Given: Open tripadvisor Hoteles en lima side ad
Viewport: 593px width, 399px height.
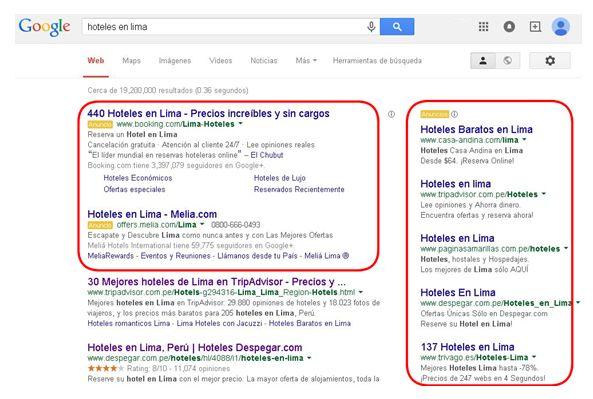Looking at the screenshot, I should pos(455,184).
